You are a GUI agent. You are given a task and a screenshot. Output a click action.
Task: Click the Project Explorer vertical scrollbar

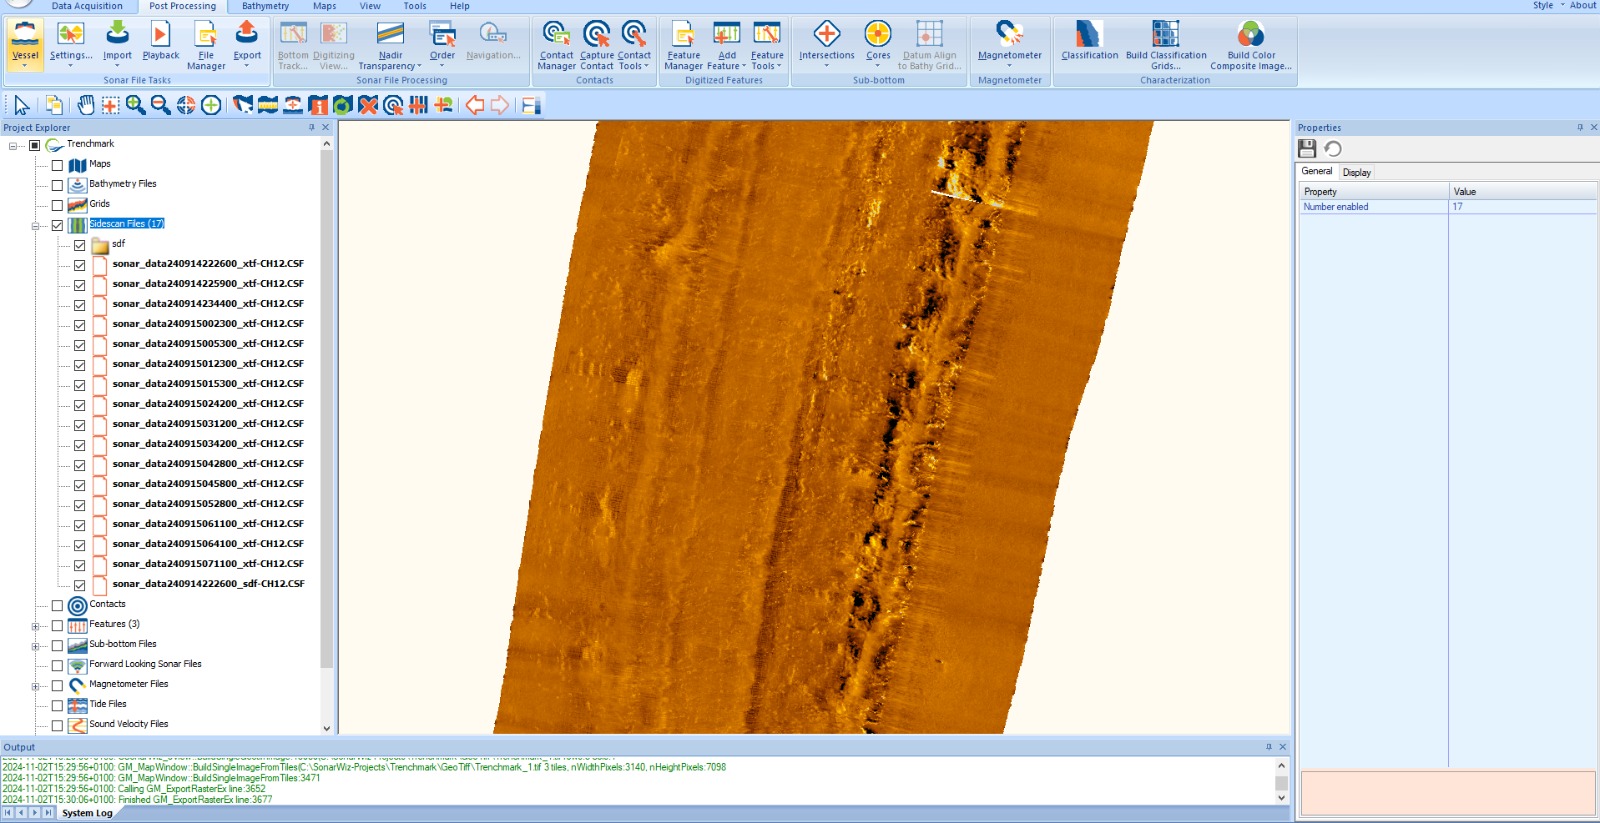326,400
